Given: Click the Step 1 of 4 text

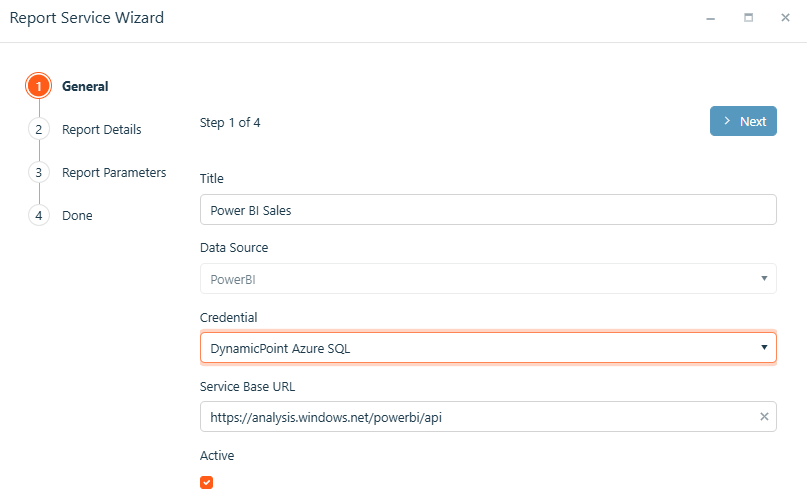Looking at the screenshot, I should click(x=230, y=122).
